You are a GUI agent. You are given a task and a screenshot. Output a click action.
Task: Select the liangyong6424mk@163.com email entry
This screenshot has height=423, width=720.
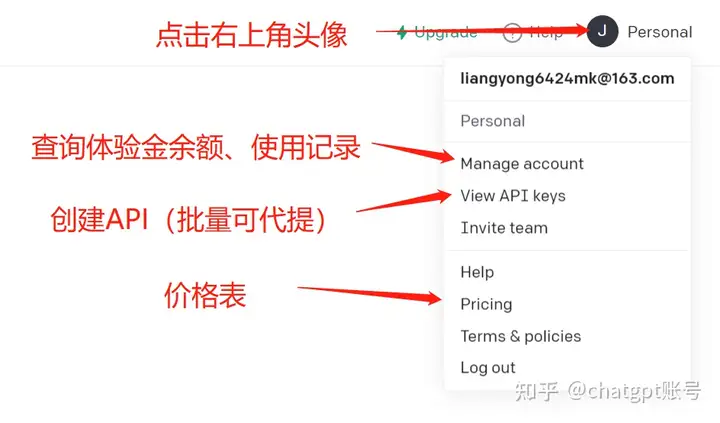[x=567, y=79]
